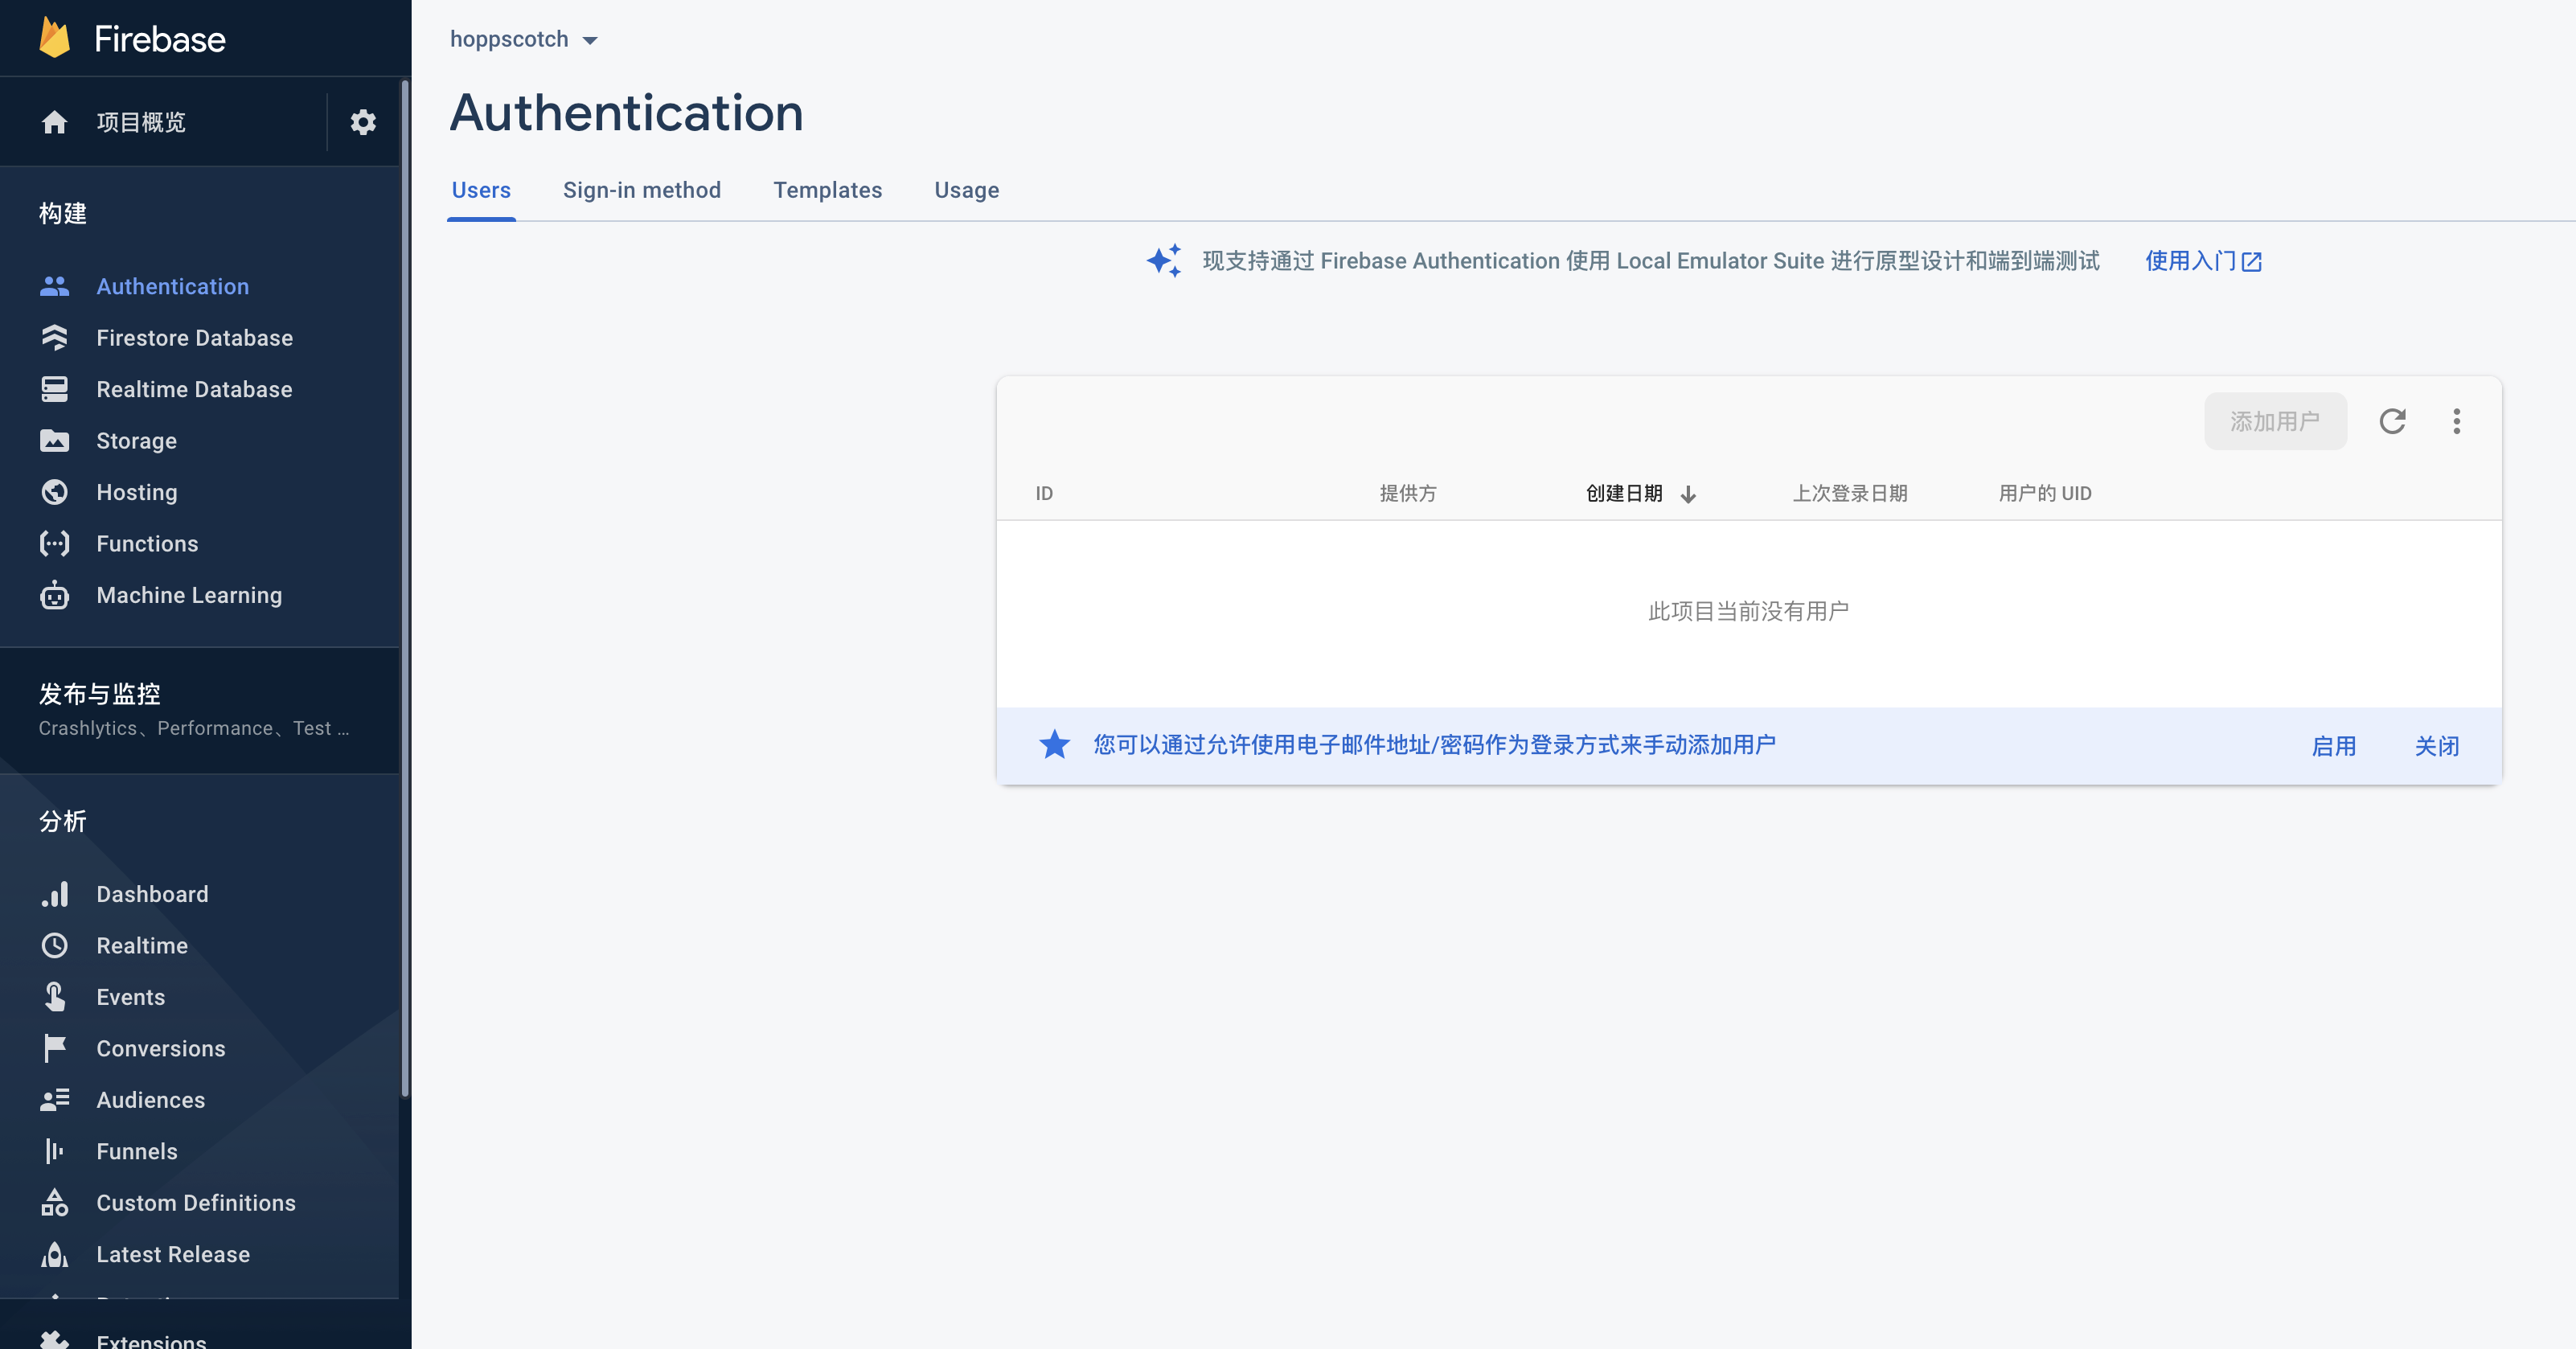Image resolution: width=2576 pixels, height=1349 pixels.
Task: Click the 启用 button in banner
Action: point(2333,746)
